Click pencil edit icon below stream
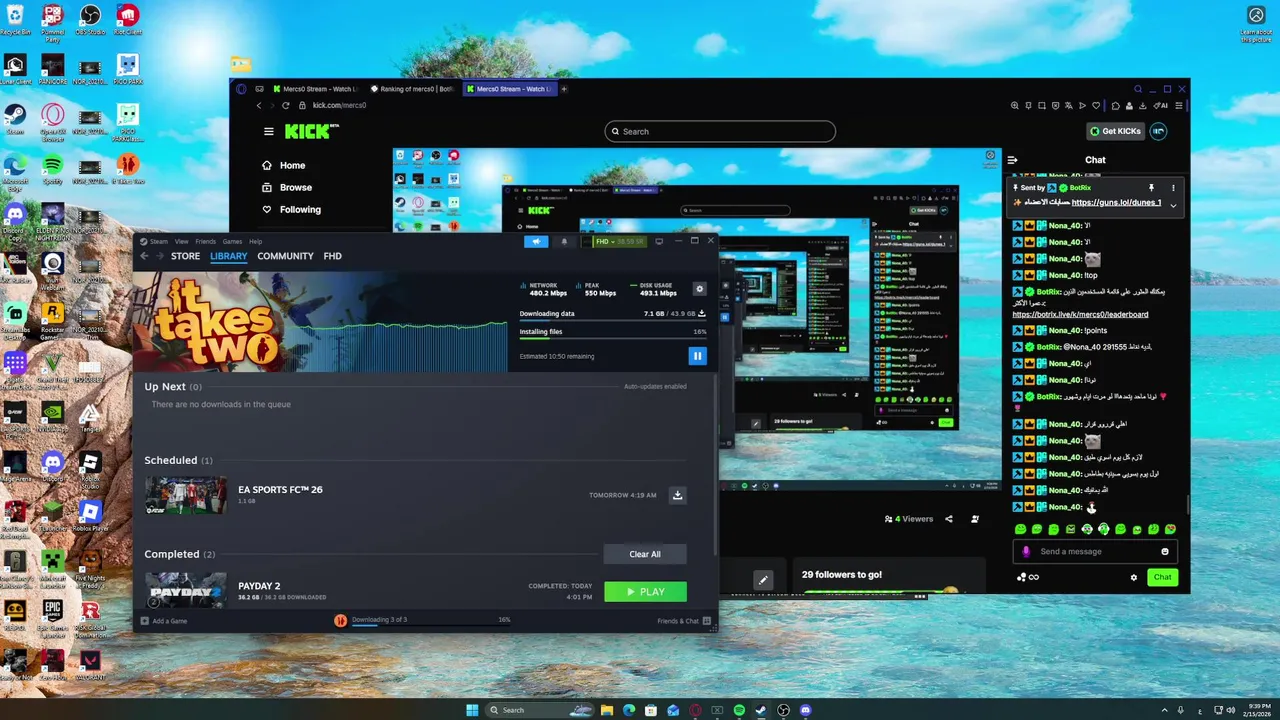 [x=763, y=580]
